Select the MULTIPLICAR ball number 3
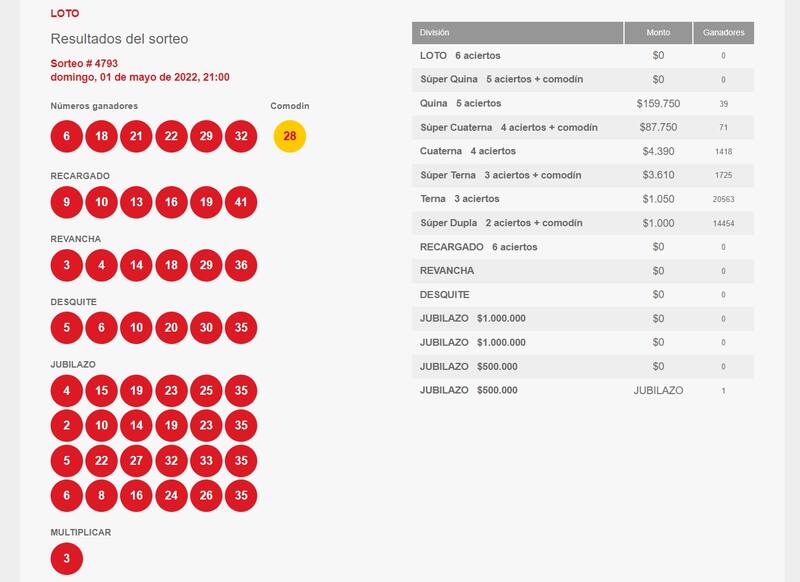The height and width of the screenshot is (582, 800). coord(67,559)
